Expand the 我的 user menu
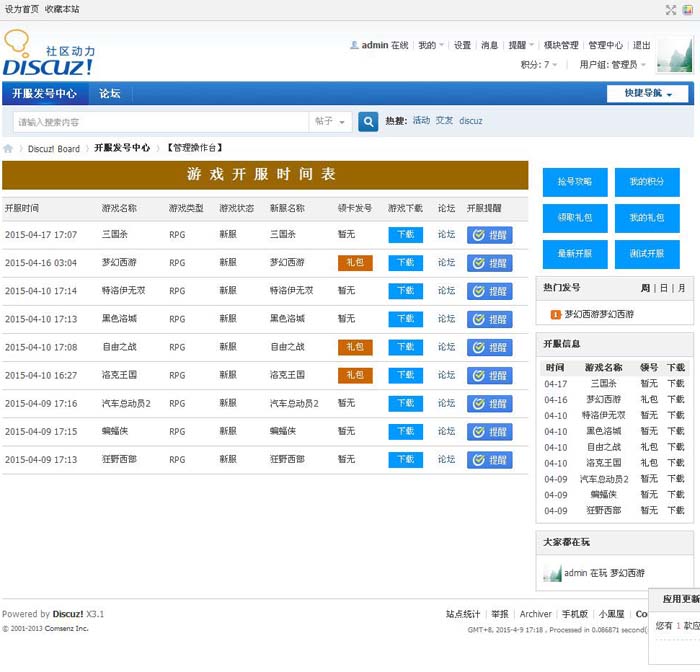The width and height of the screenshot is (700, 672). click(430, 45)
